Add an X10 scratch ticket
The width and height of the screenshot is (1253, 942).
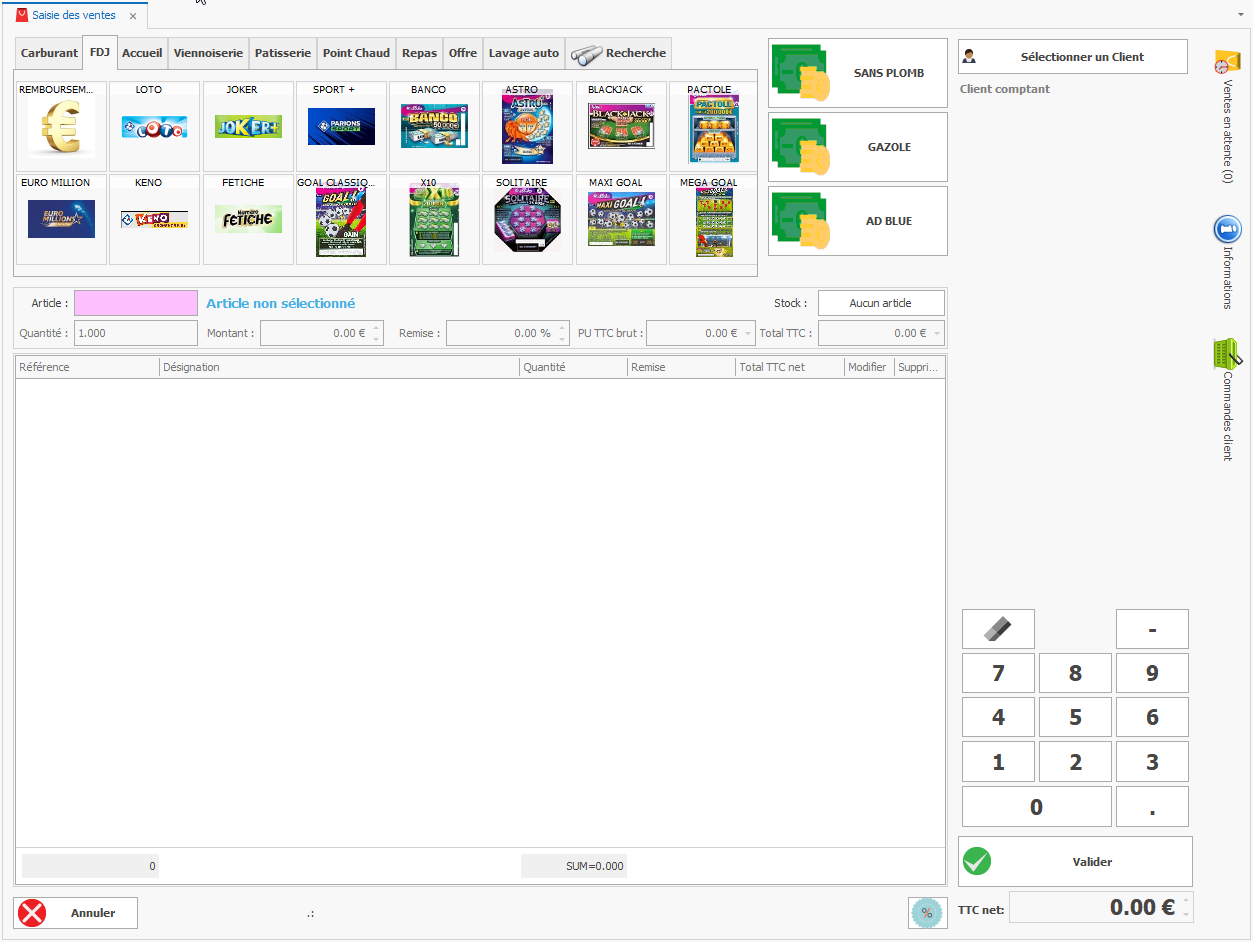tap(434, 220)
